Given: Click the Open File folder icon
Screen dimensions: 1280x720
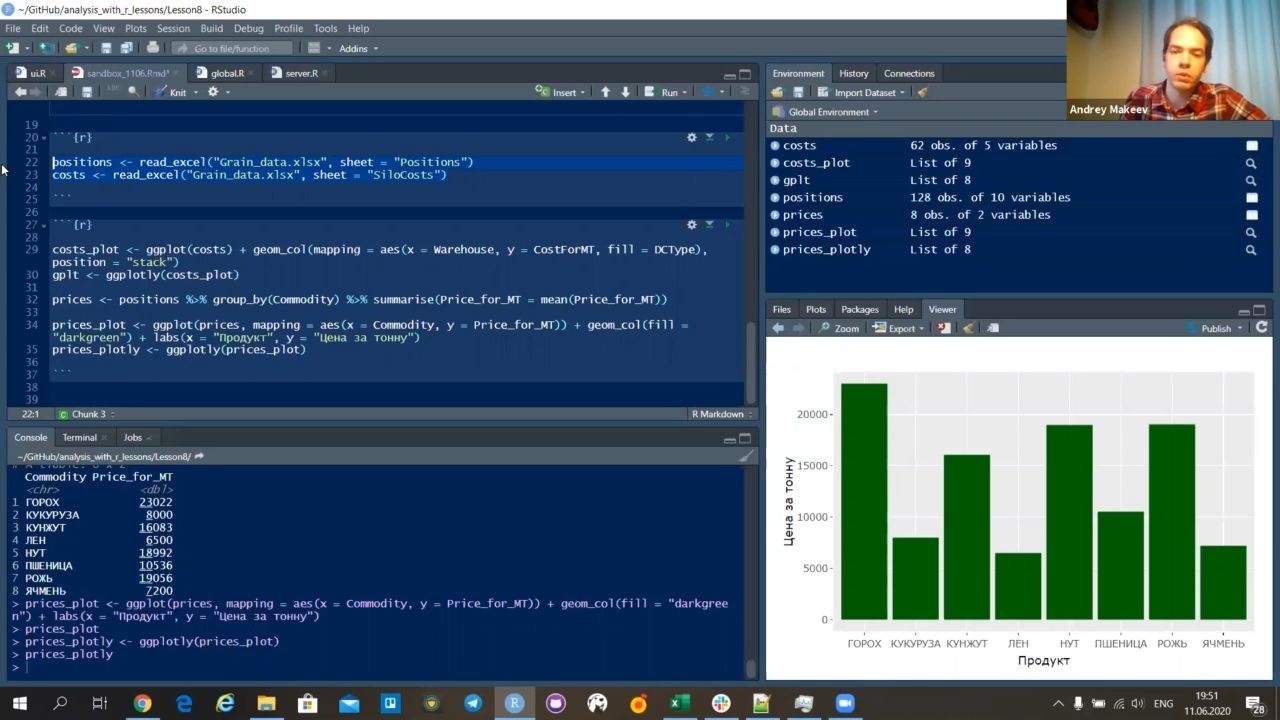Looking at the screenshot, I should pos(70,48).
